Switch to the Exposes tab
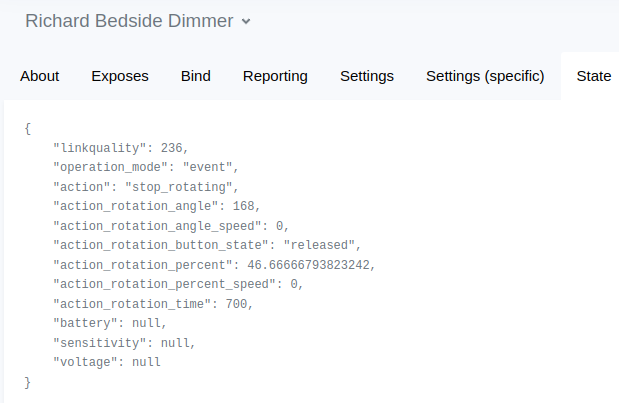 (120, 76)
